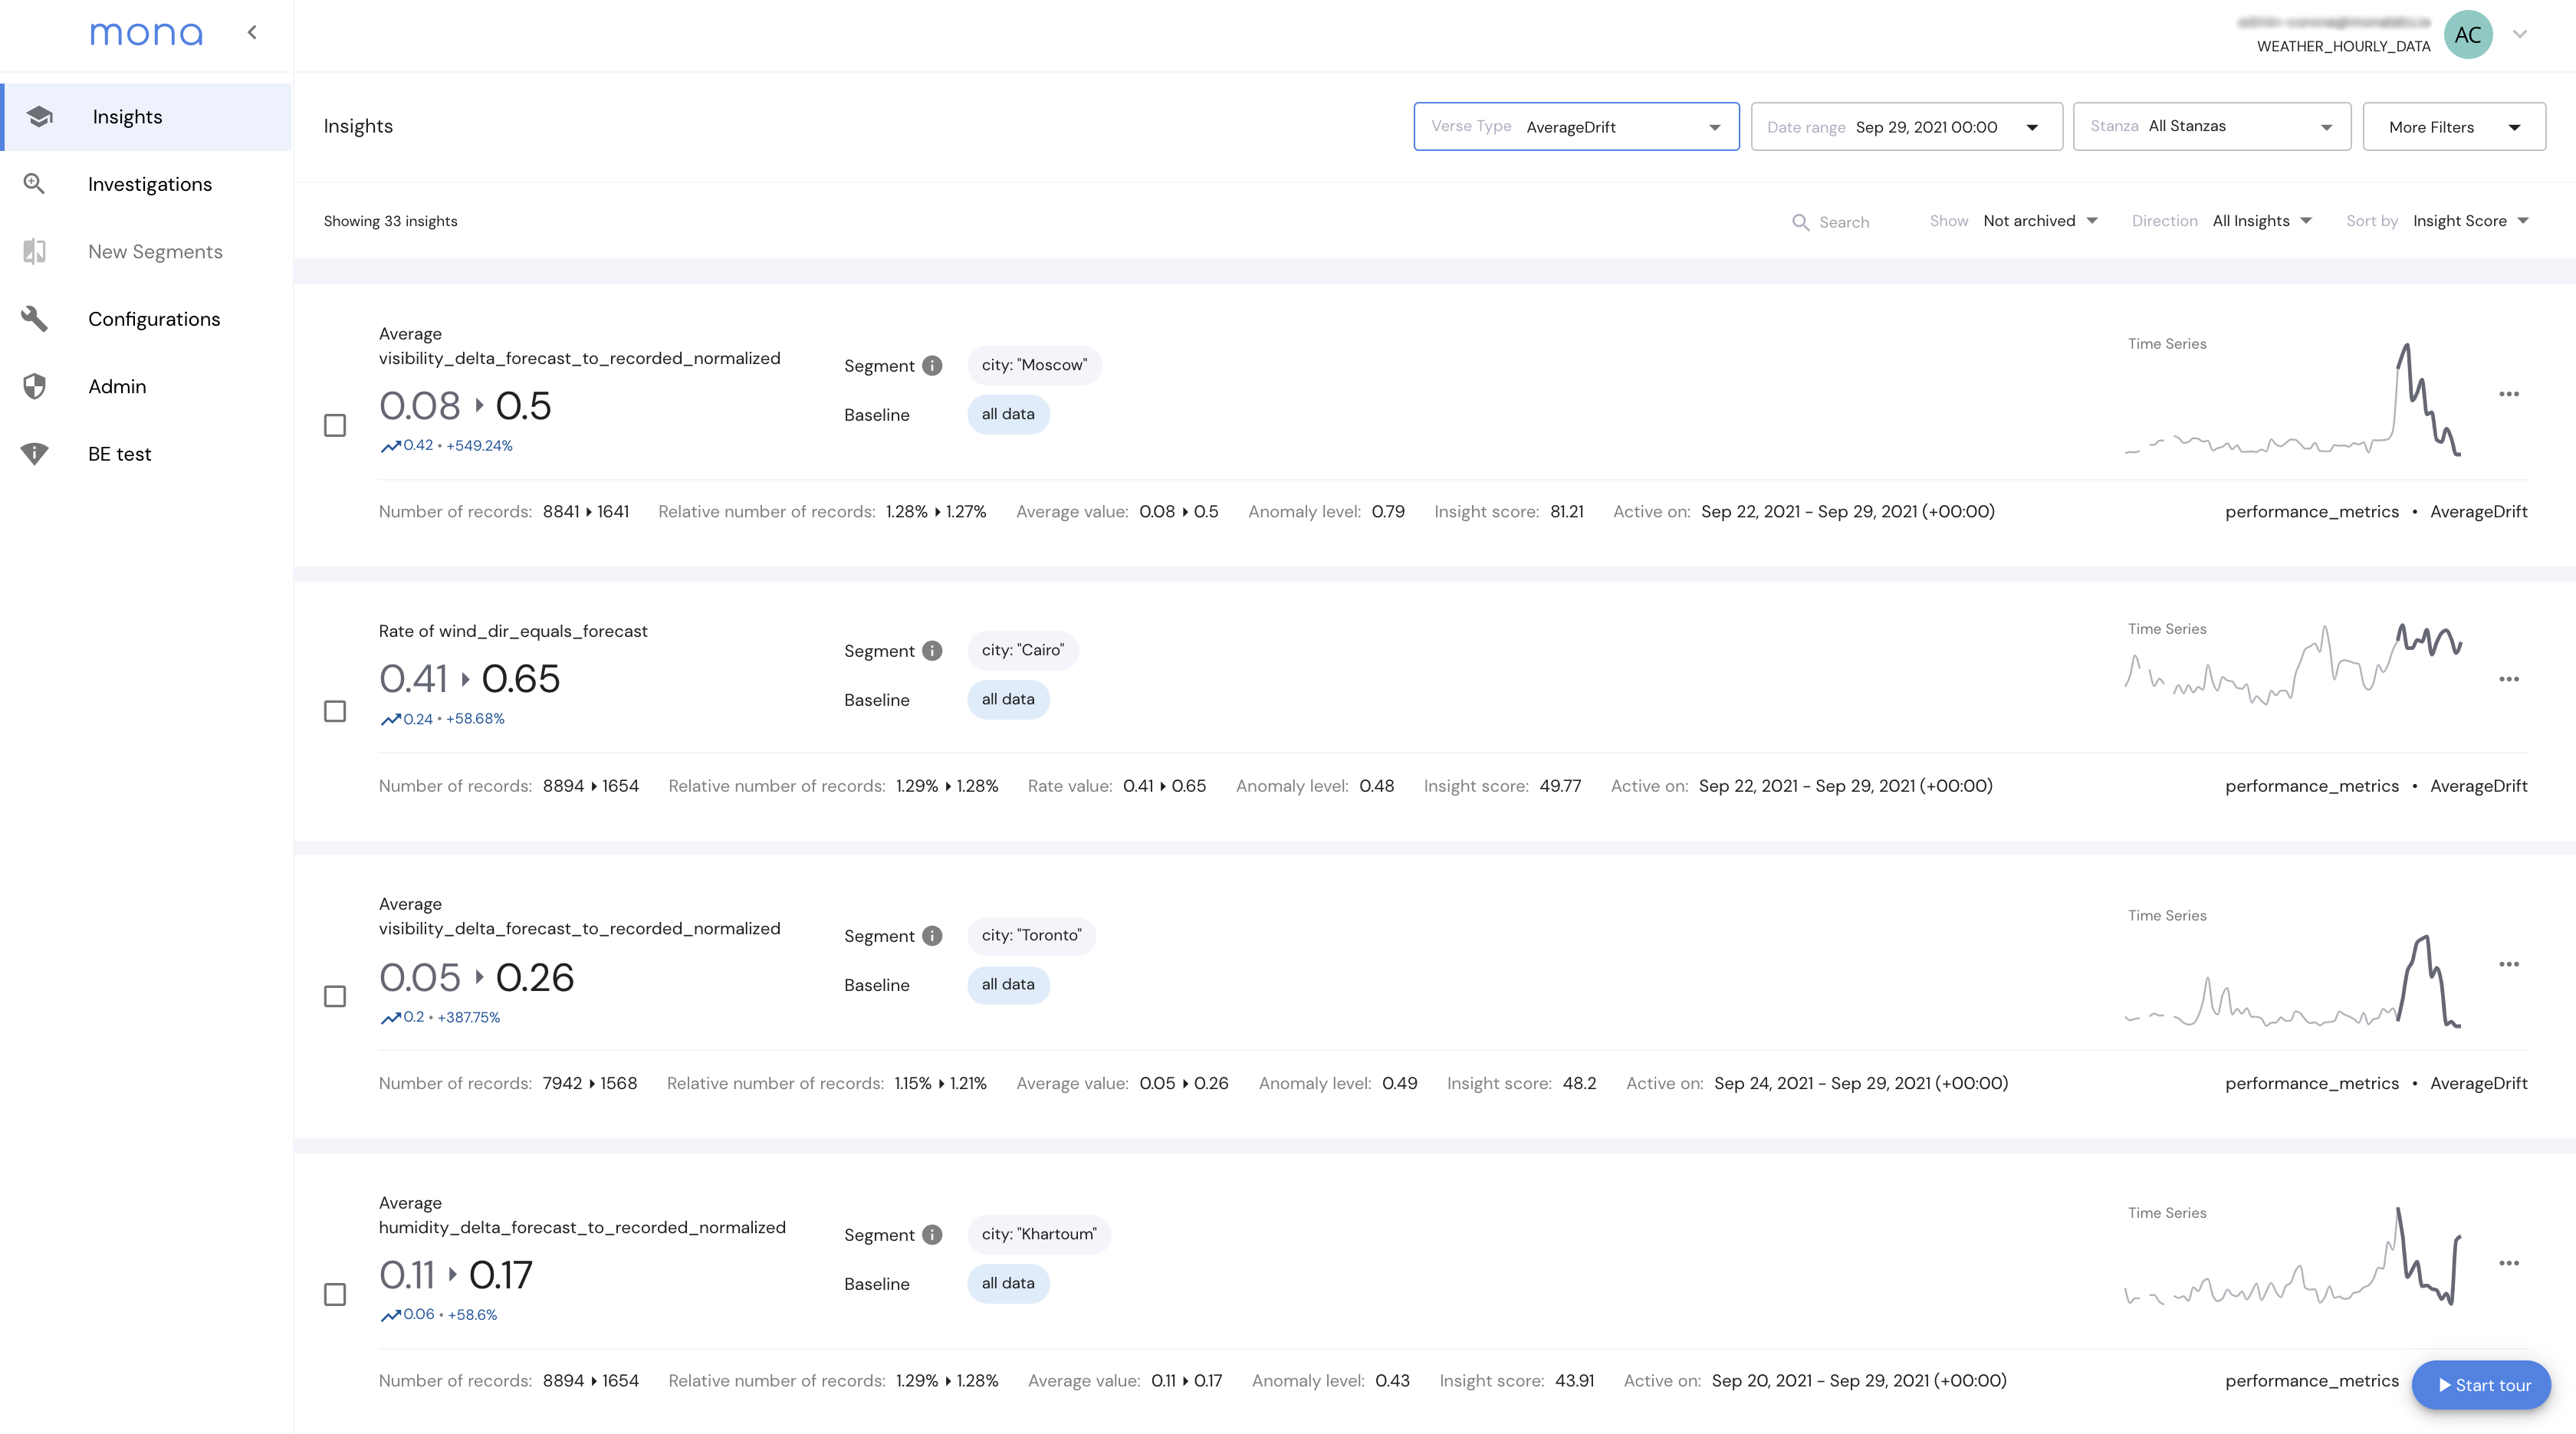Click Showing 33 insights count text
The height and width of the screenshot is (1434, 2576).
pos(390,221)
